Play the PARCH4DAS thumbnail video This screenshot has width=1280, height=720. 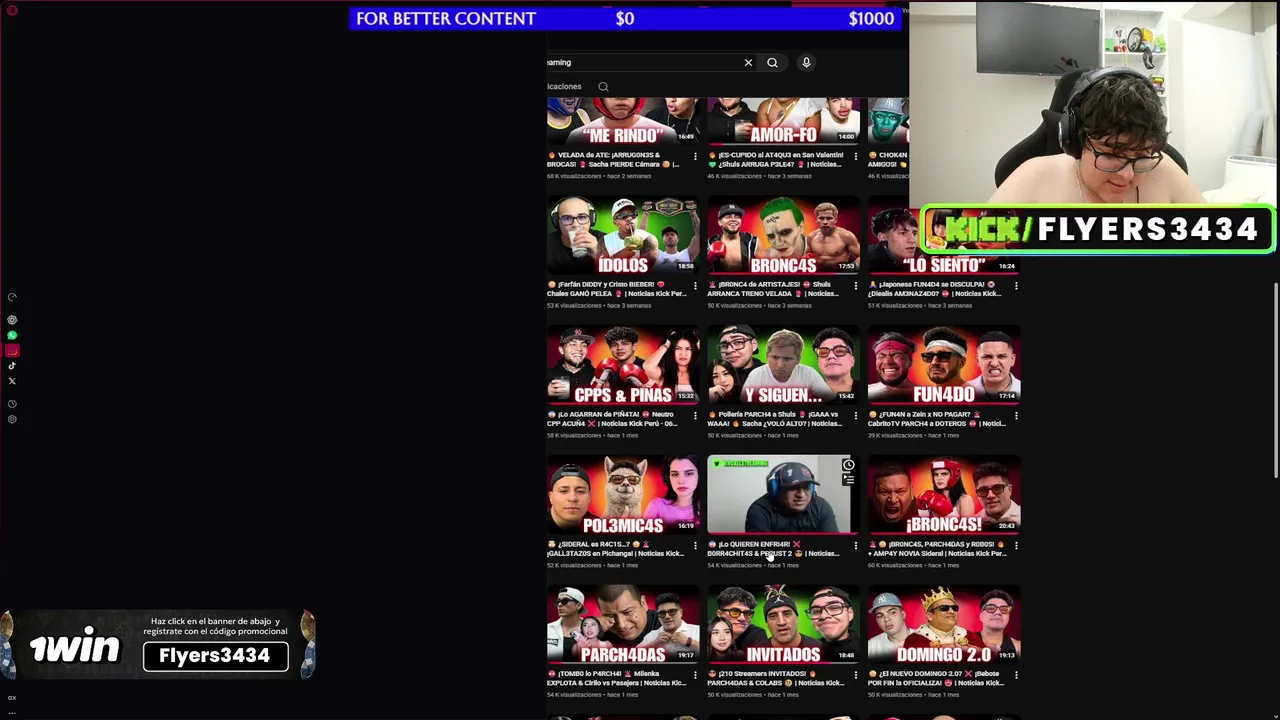pyautogui.click(x=623, y=625)
